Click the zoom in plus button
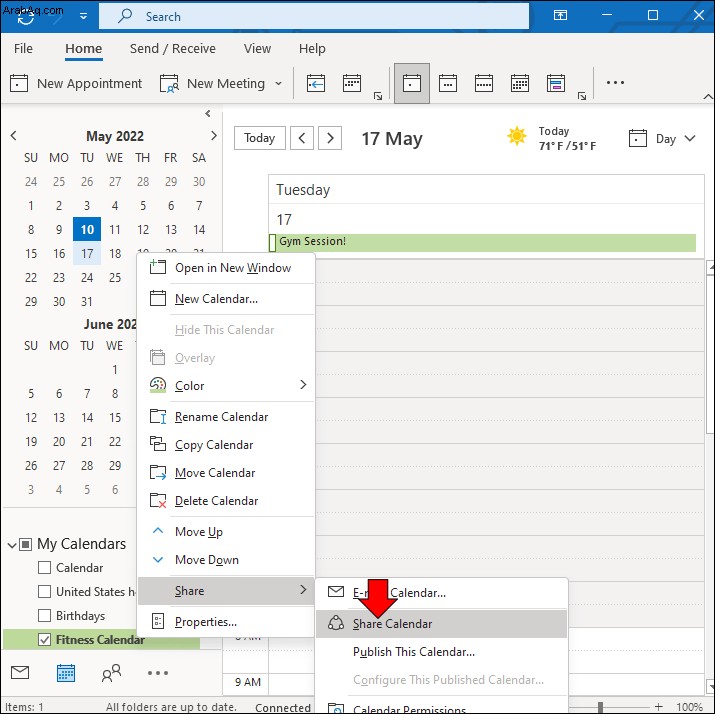 pyautogui.click(x=658, y=706)
